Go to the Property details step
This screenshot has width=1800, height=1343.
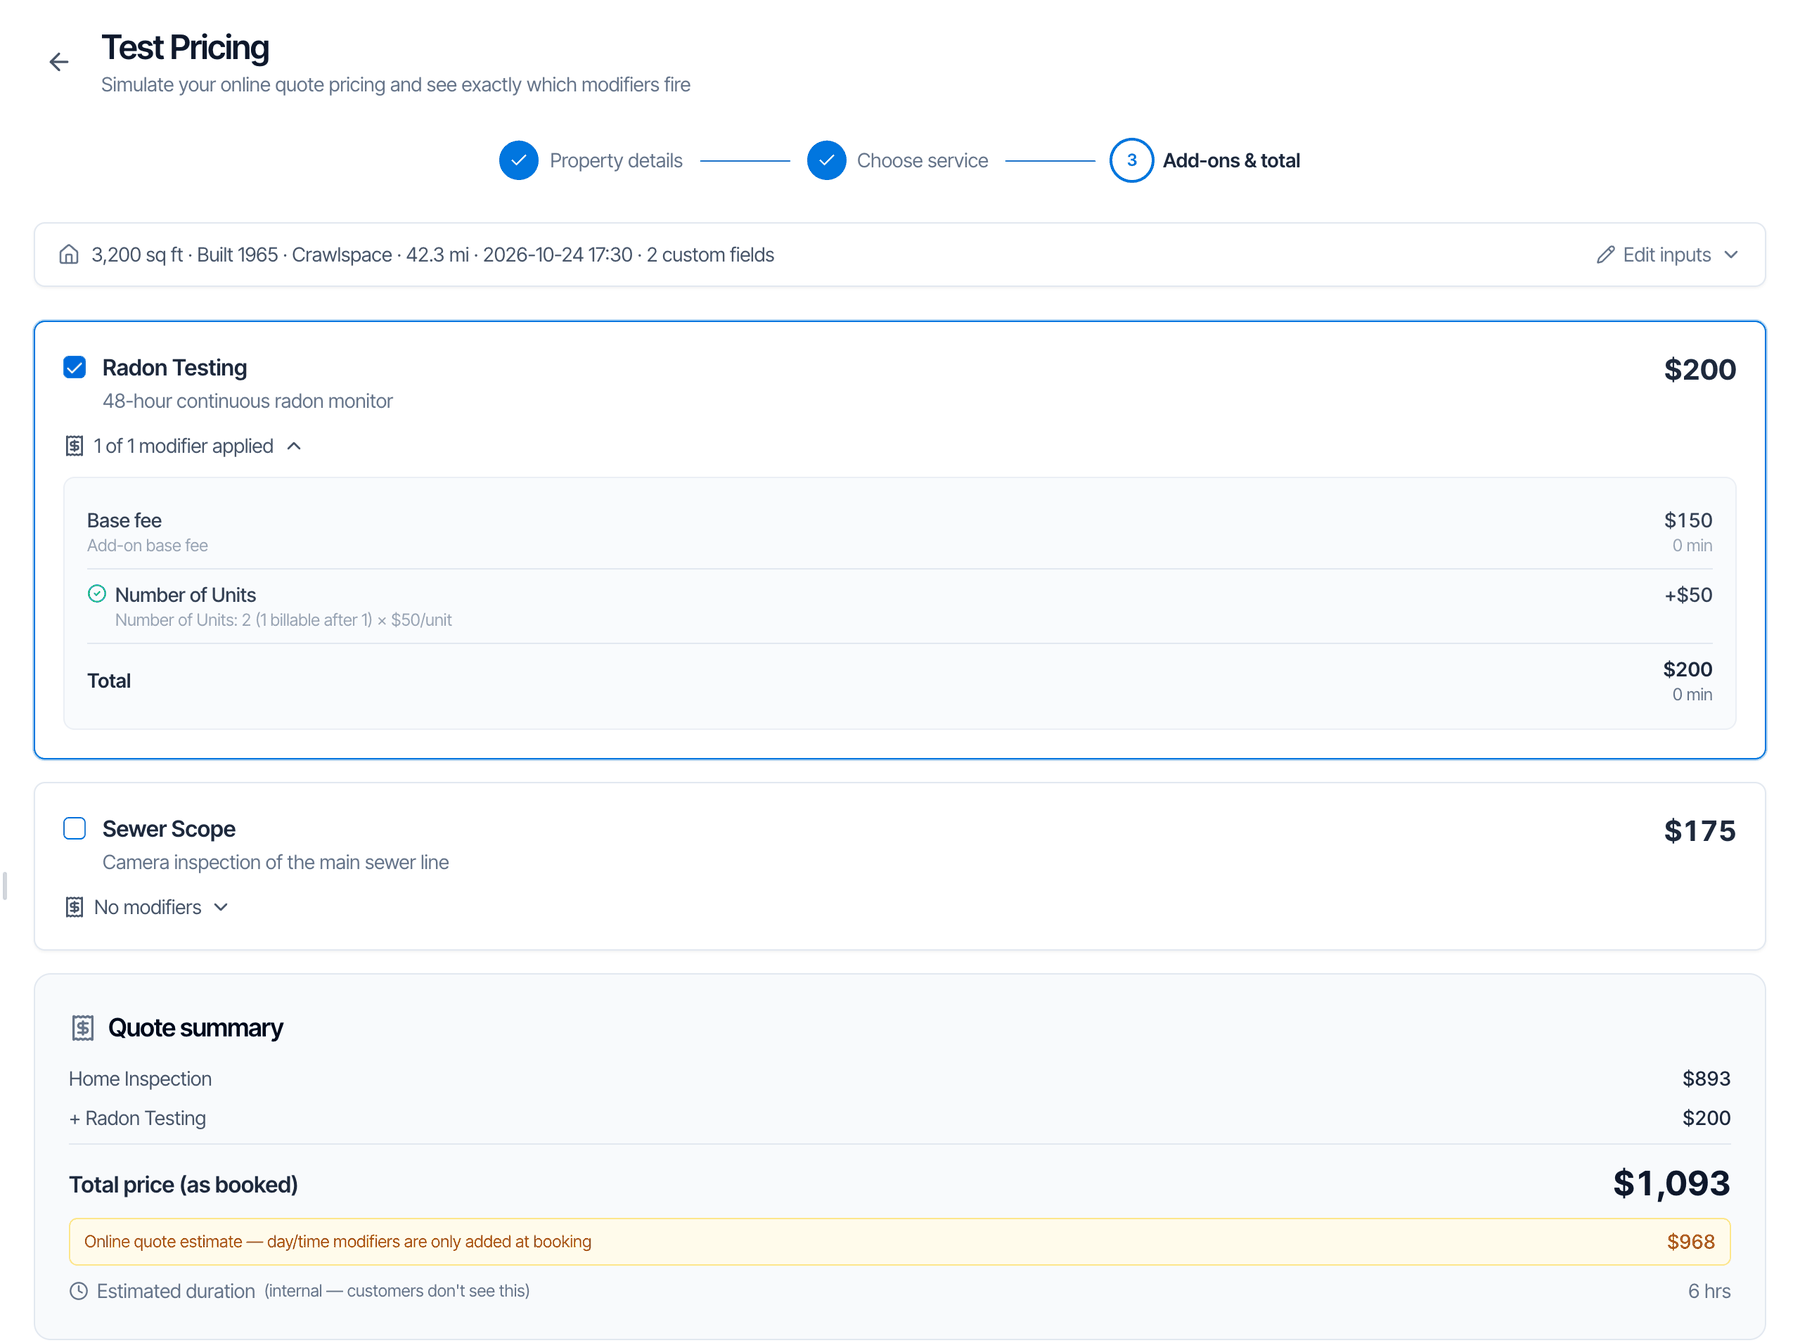pyautogui.click(x=616, y=161)
